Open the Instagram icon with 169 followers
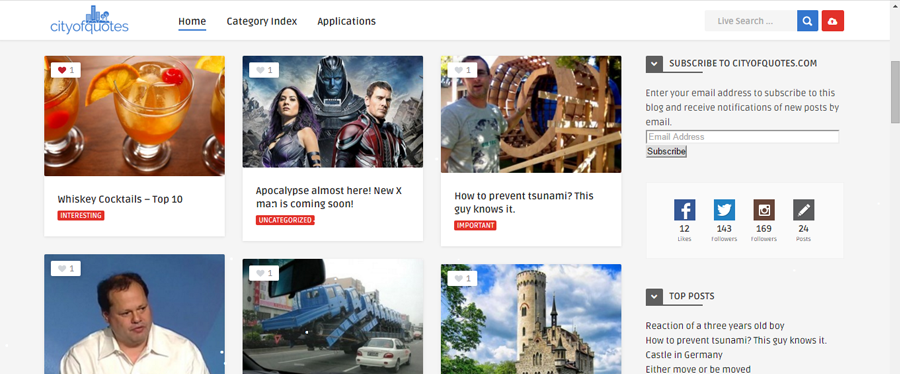 tap(764, 210)
